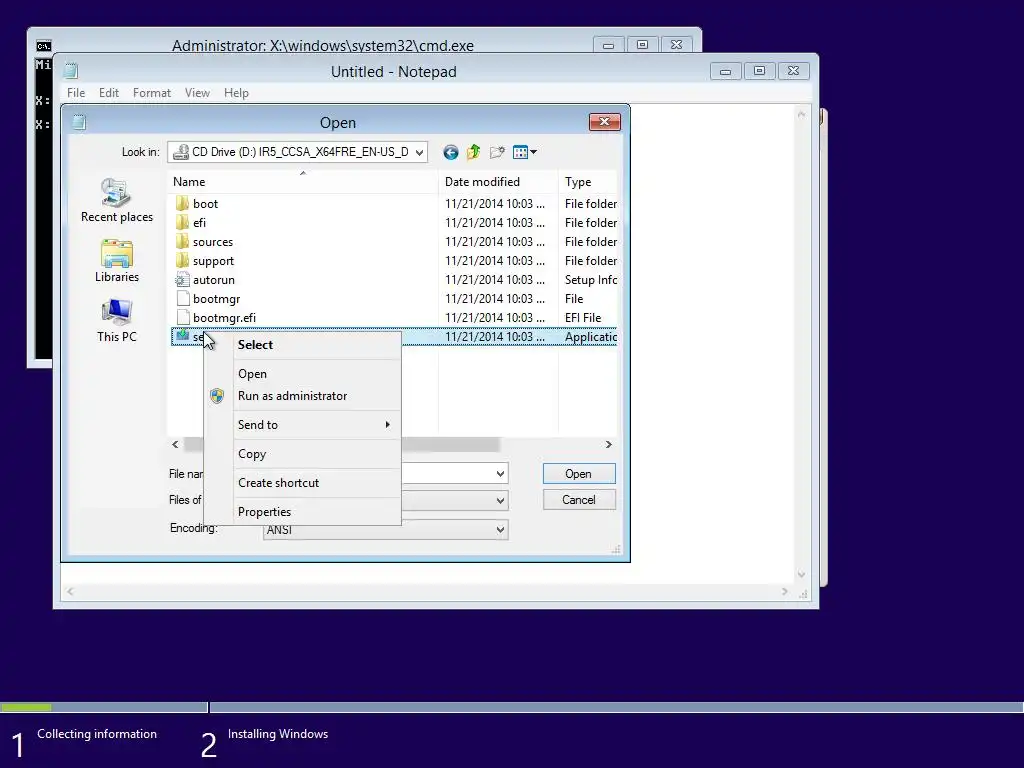
Task: Click the cmd.exe window system icon
Action: 44,46
